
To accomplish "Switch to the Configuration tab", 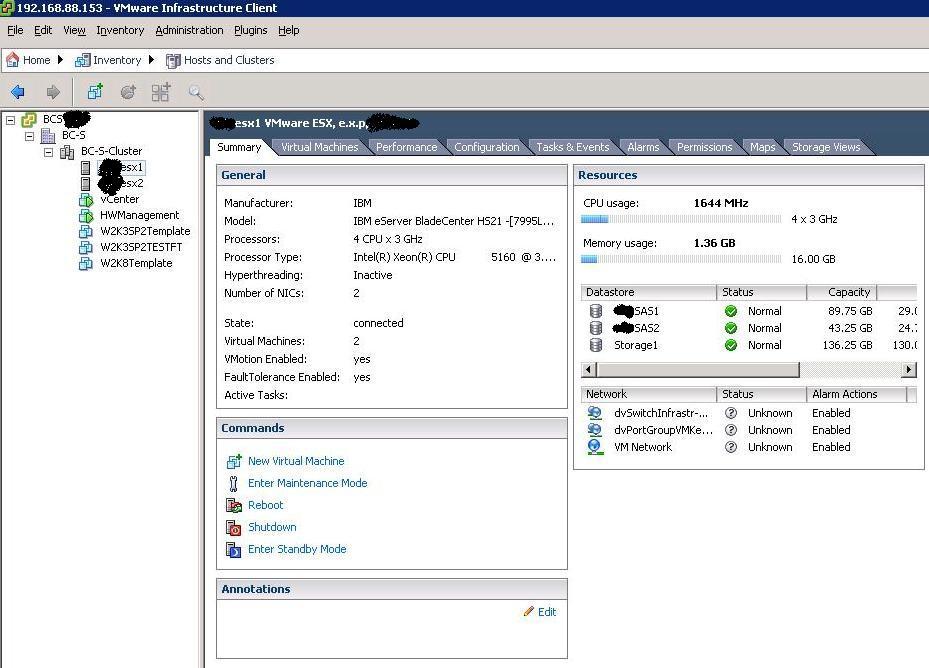I will 486,147.
